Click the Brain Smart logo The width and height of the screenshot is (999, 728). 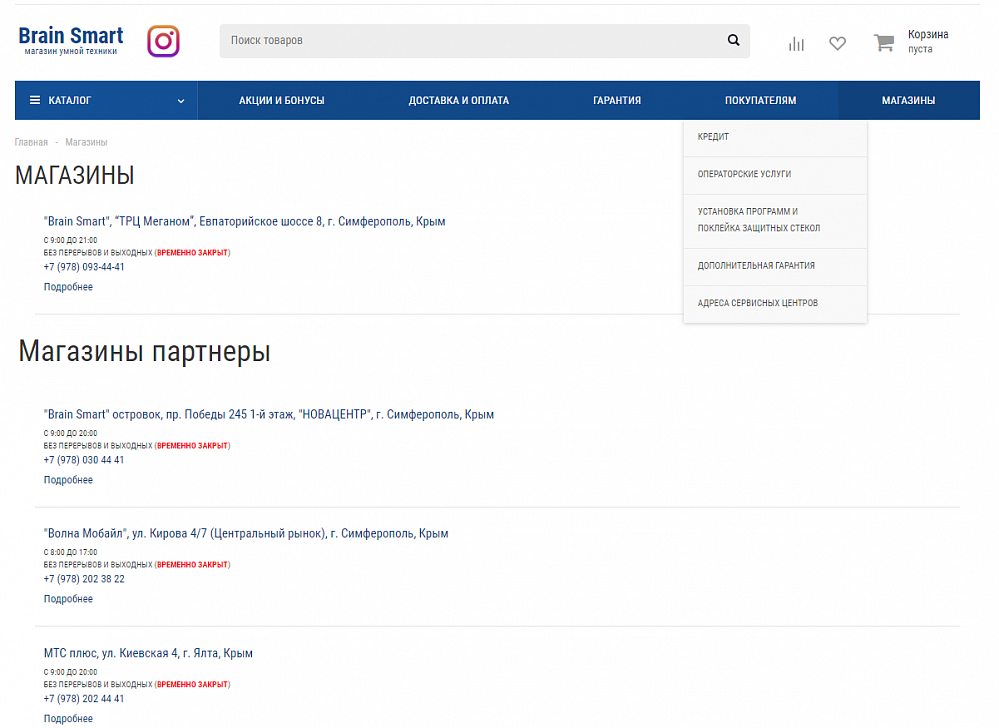71,41
